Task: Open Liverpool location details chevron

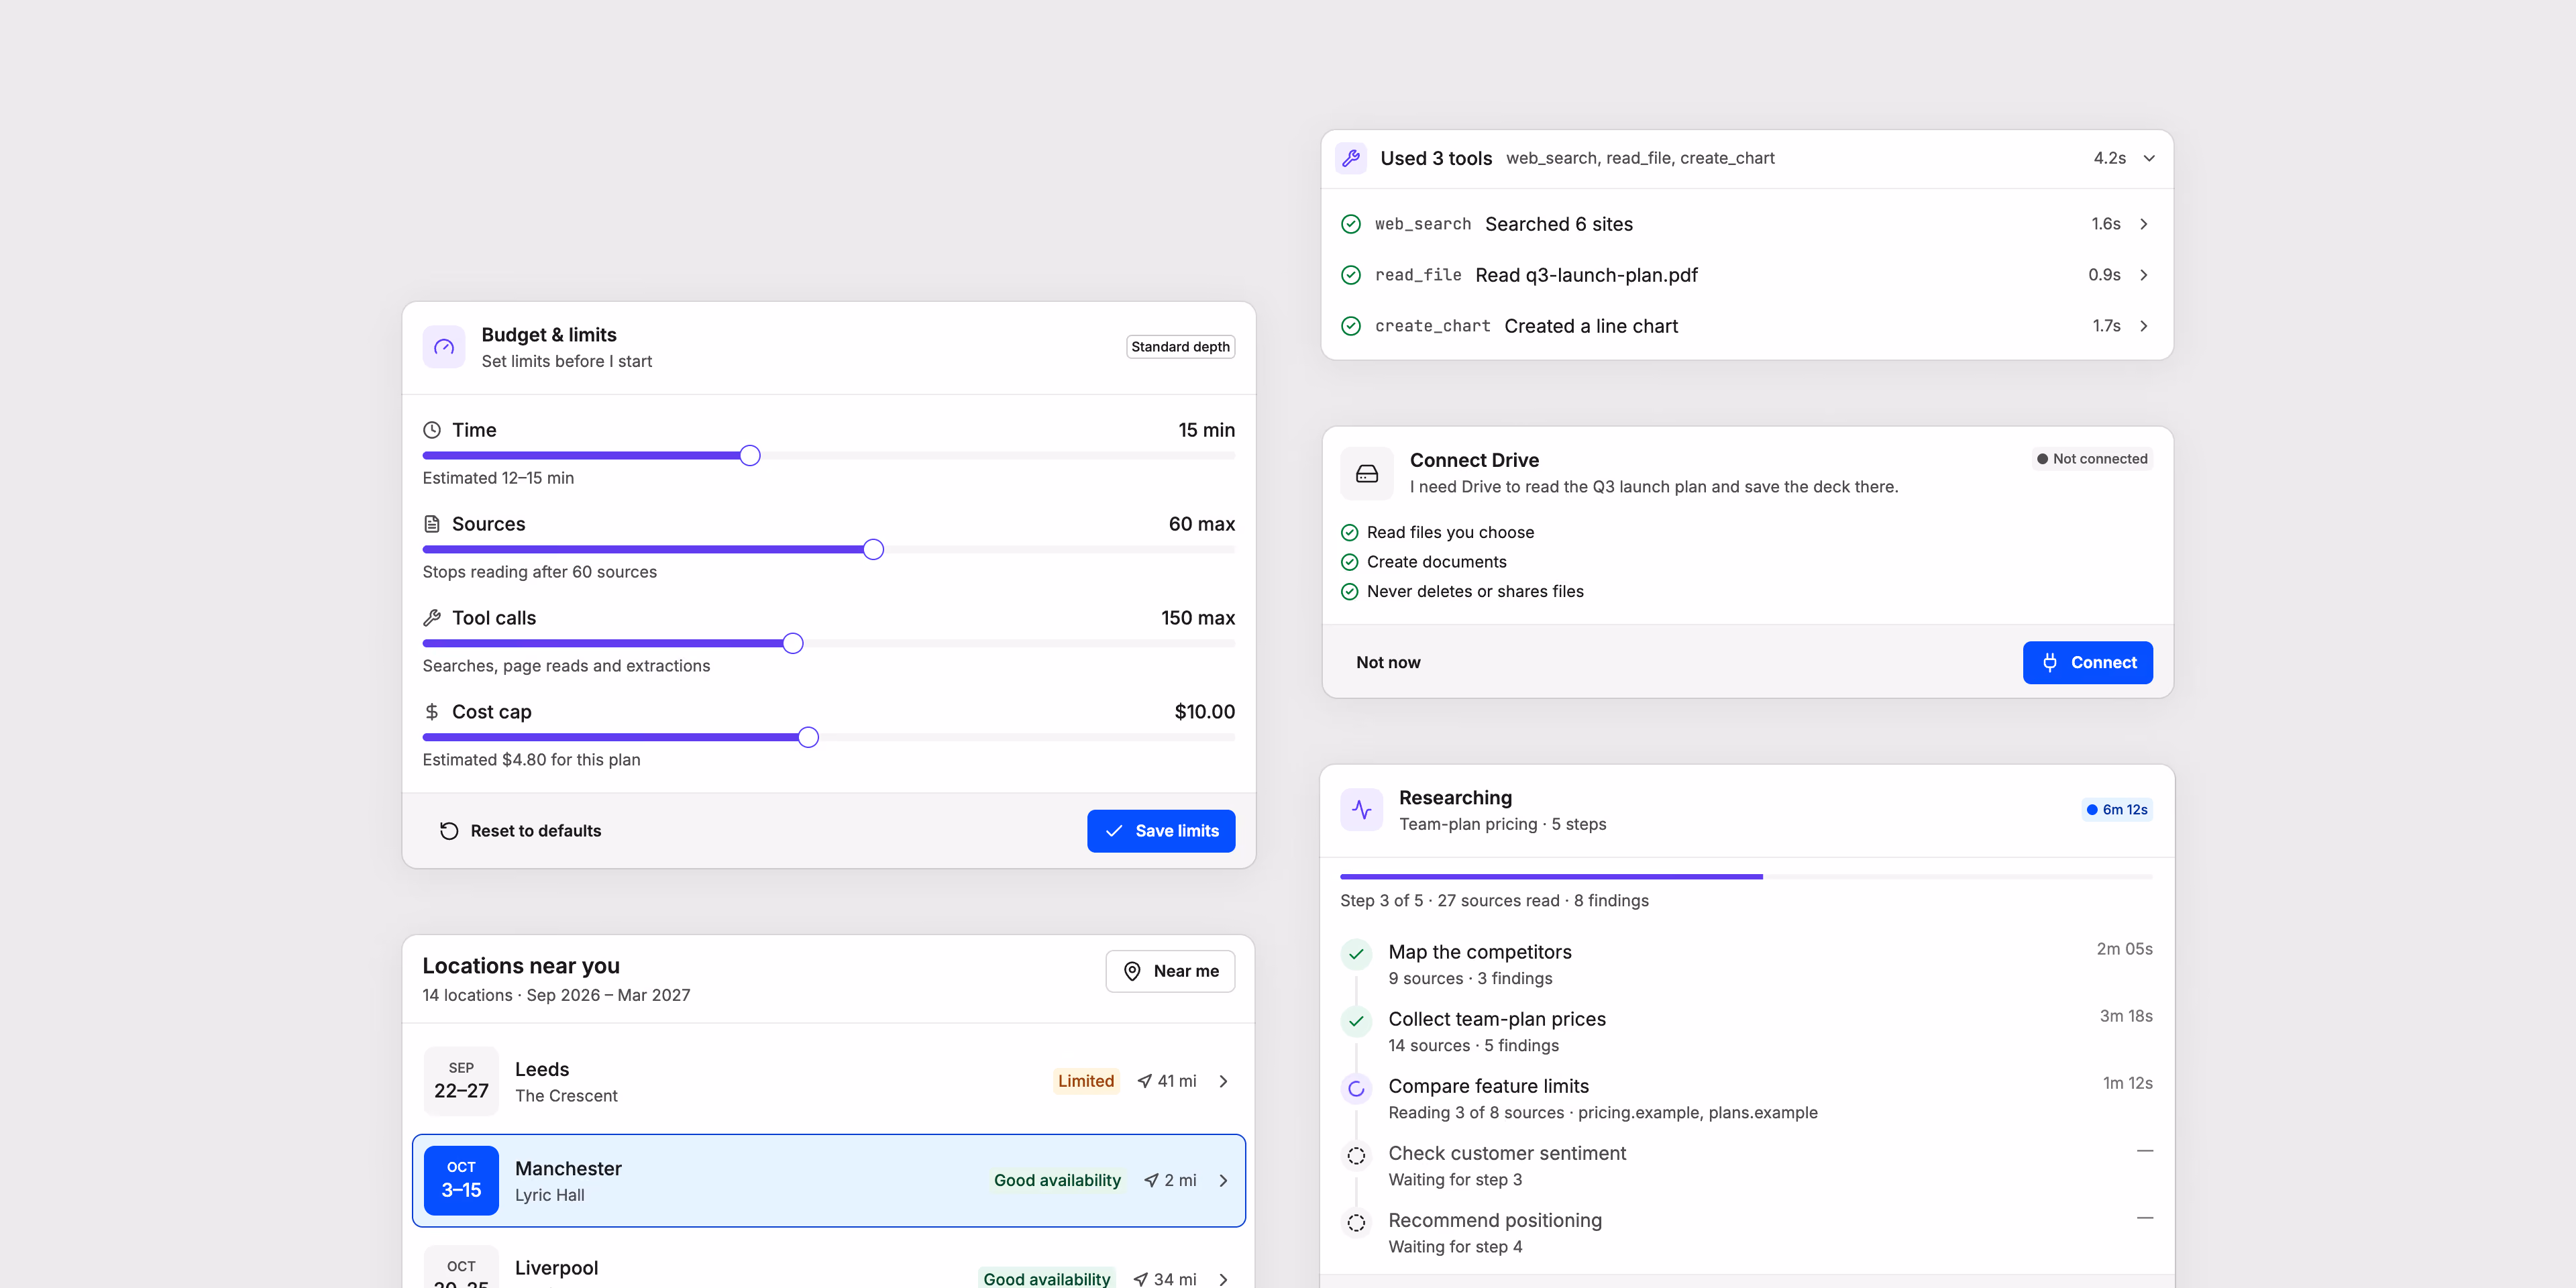Action: pyautogui.click(x=1224, y=1279)
